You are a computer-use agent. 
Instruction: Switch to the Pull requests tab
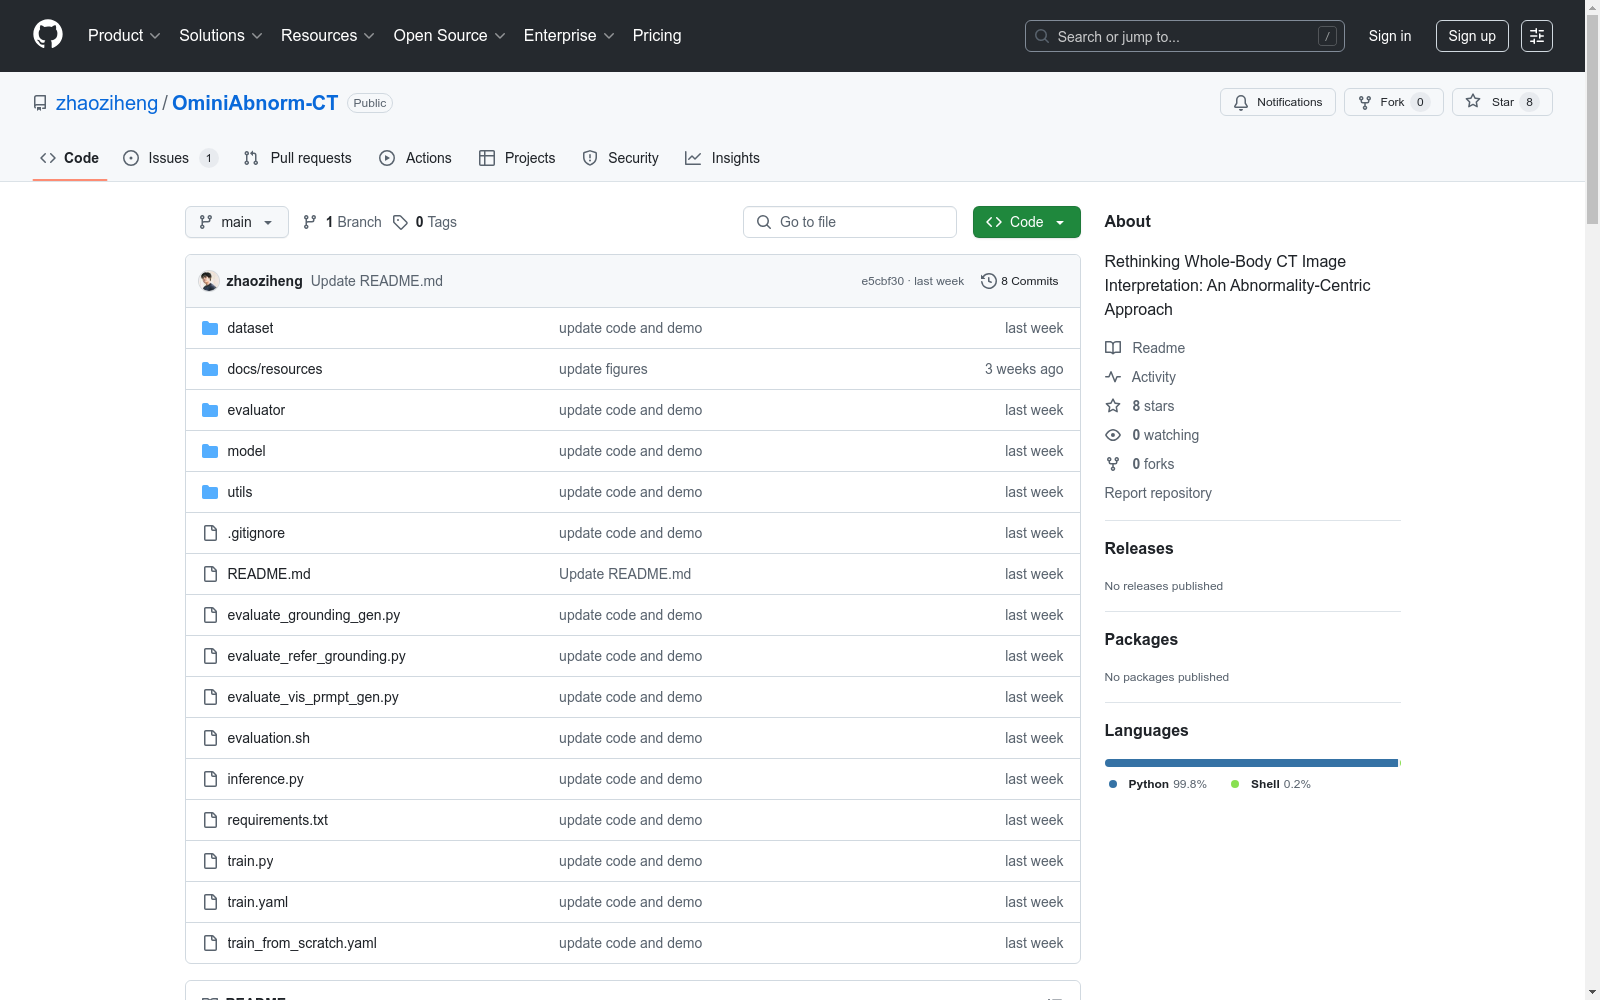click(x=298, y=158)
